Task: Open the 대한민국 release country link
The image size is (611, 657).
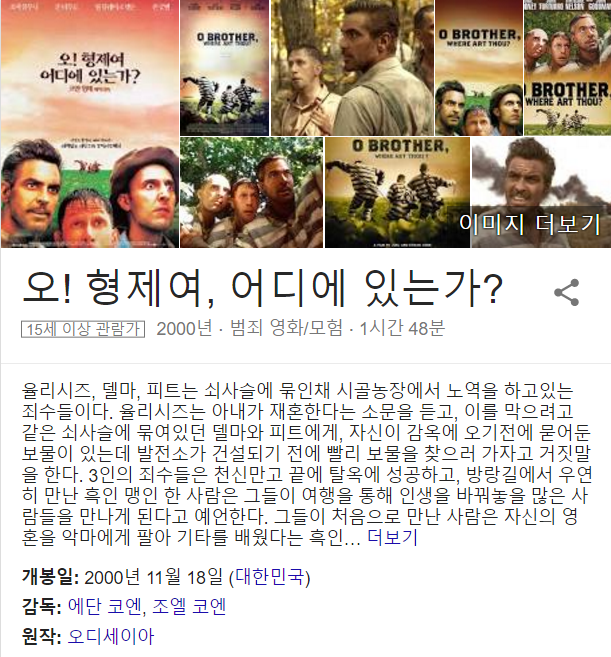Action: (269, 577)
